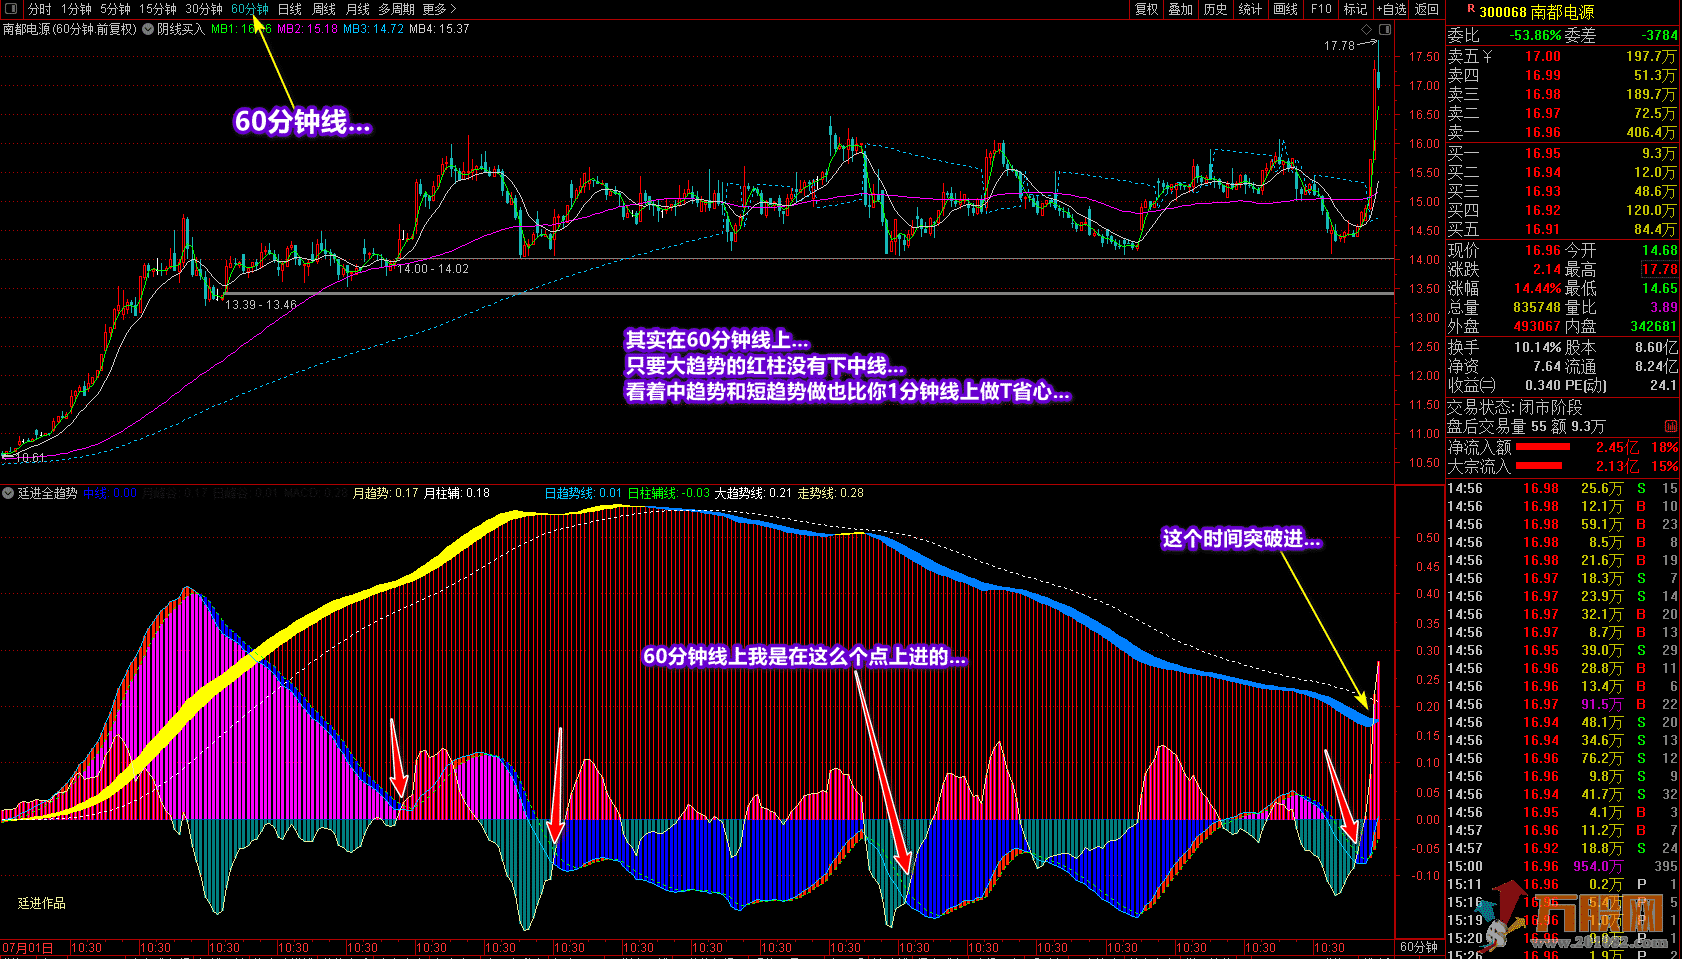Open the 历史 button
Viewport: 1682px width, 959px height.
click(1215, 9)
